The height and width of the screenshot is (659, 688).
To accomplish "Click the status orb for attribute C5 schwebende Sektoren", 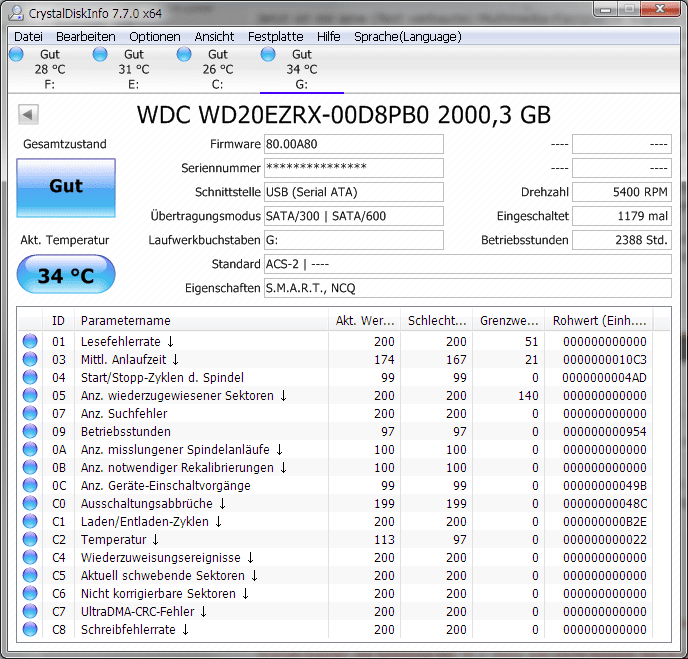I will click(x=30, y=575).
